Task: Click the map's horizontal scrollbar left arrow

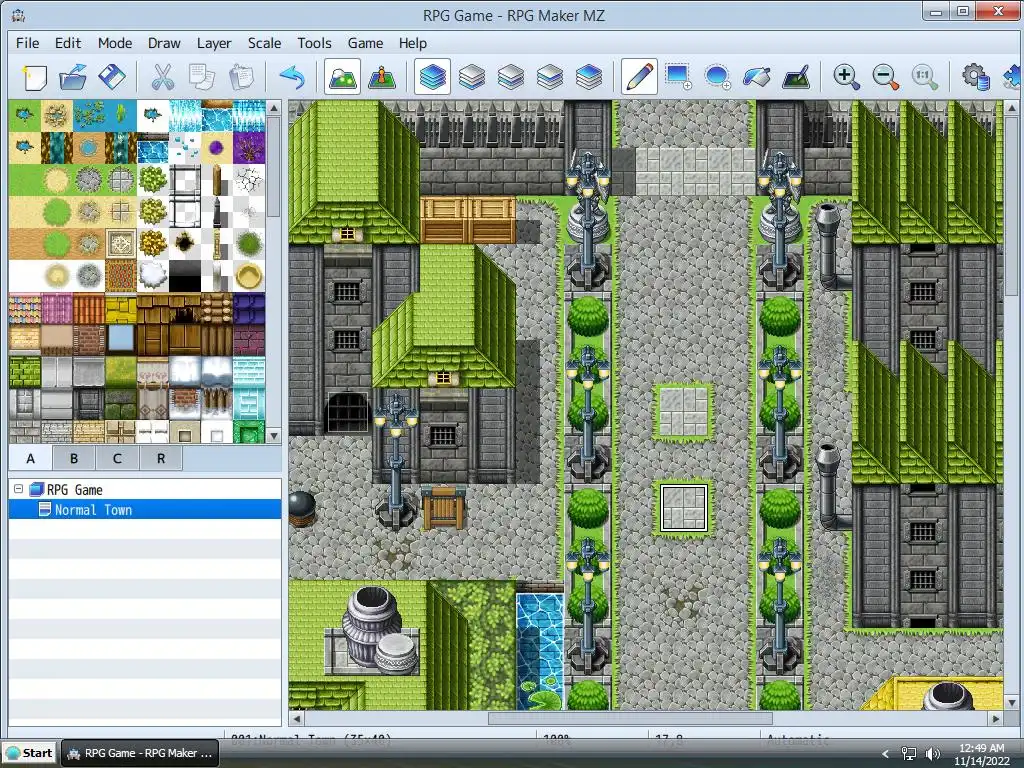Action: pyautogui.click(x=296, y=718)
